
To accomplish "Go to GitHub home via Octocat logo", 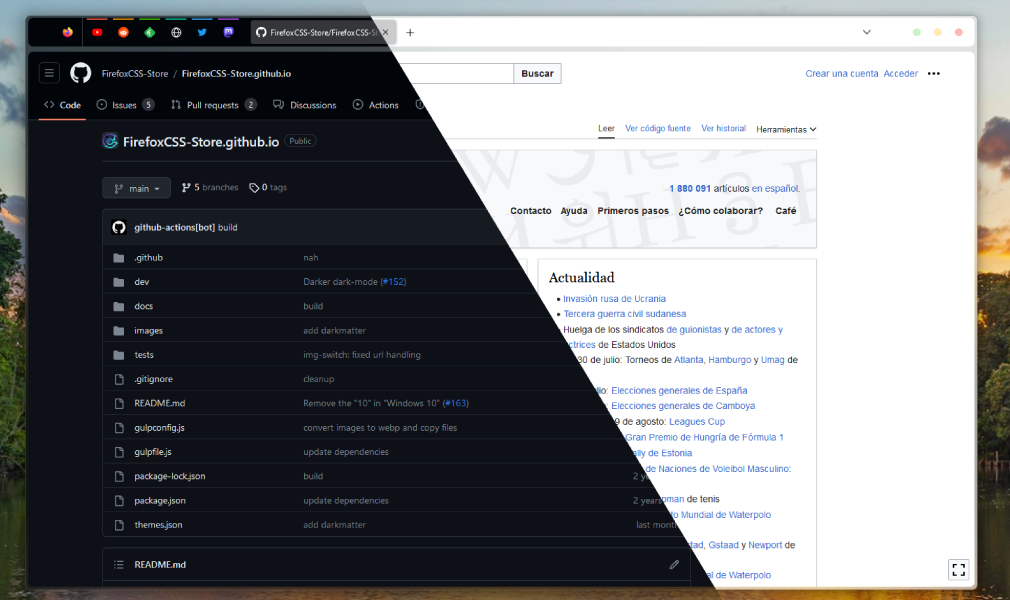I will click(81, 73).
